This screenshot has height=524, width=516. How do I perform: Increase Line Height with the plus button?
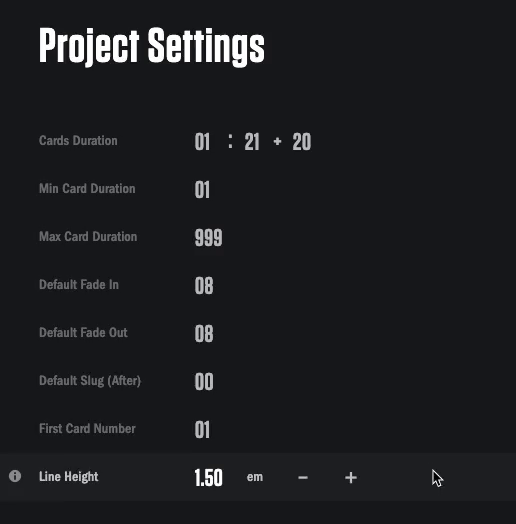pos(351,478)
